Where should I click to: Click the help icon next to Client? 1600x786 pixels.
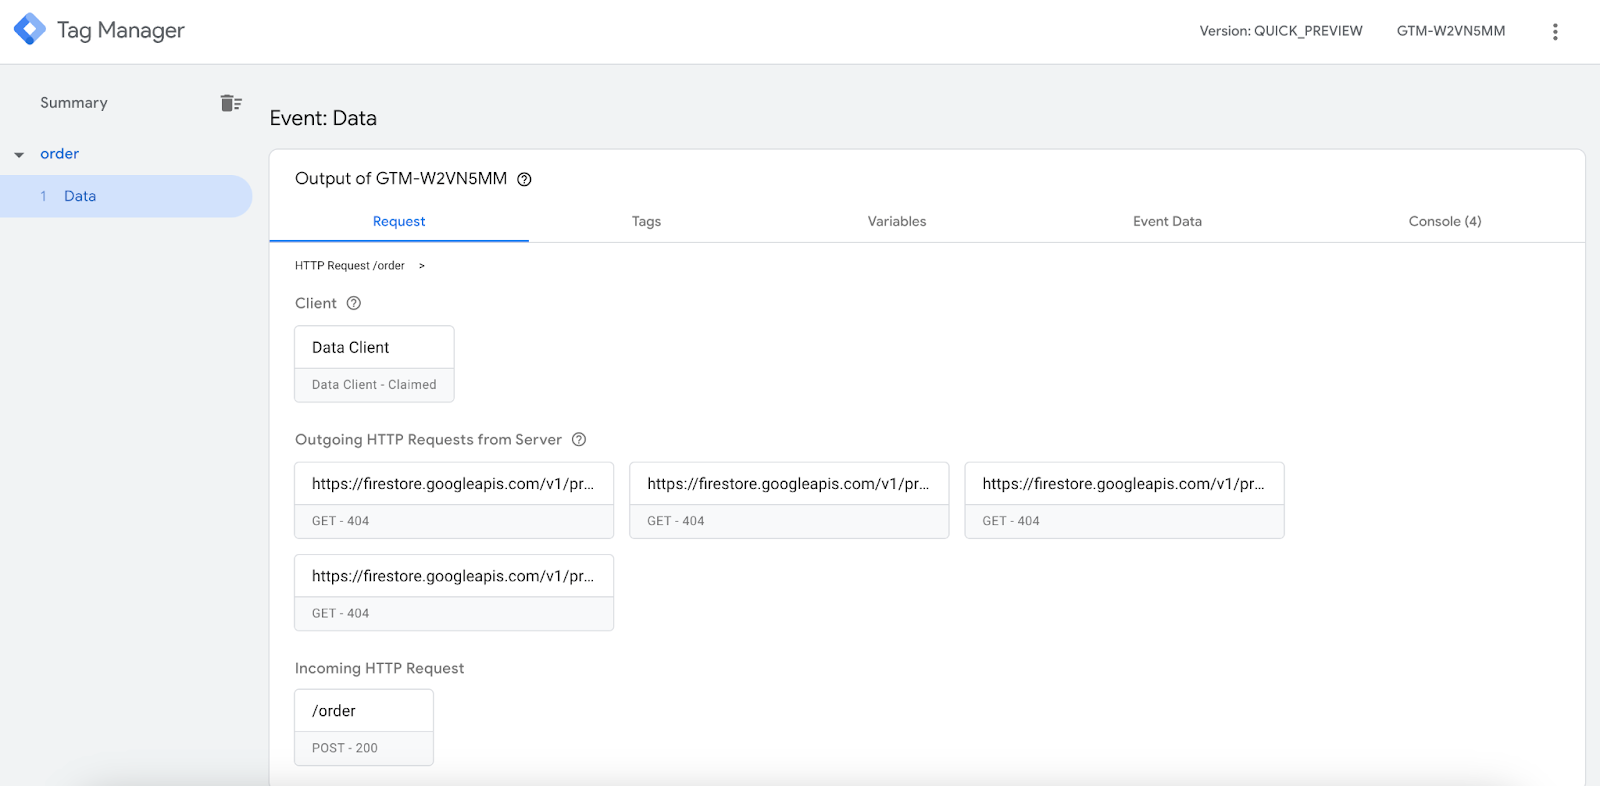tap(353, 303)
